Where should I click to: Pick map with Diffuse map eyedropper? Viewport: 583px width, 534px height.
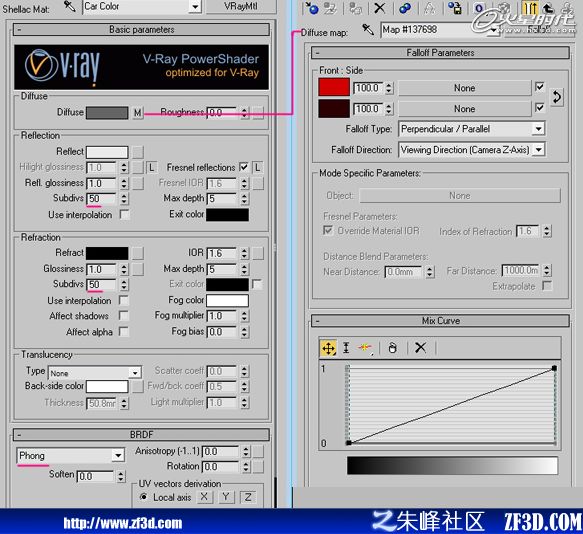coord(367,29)
